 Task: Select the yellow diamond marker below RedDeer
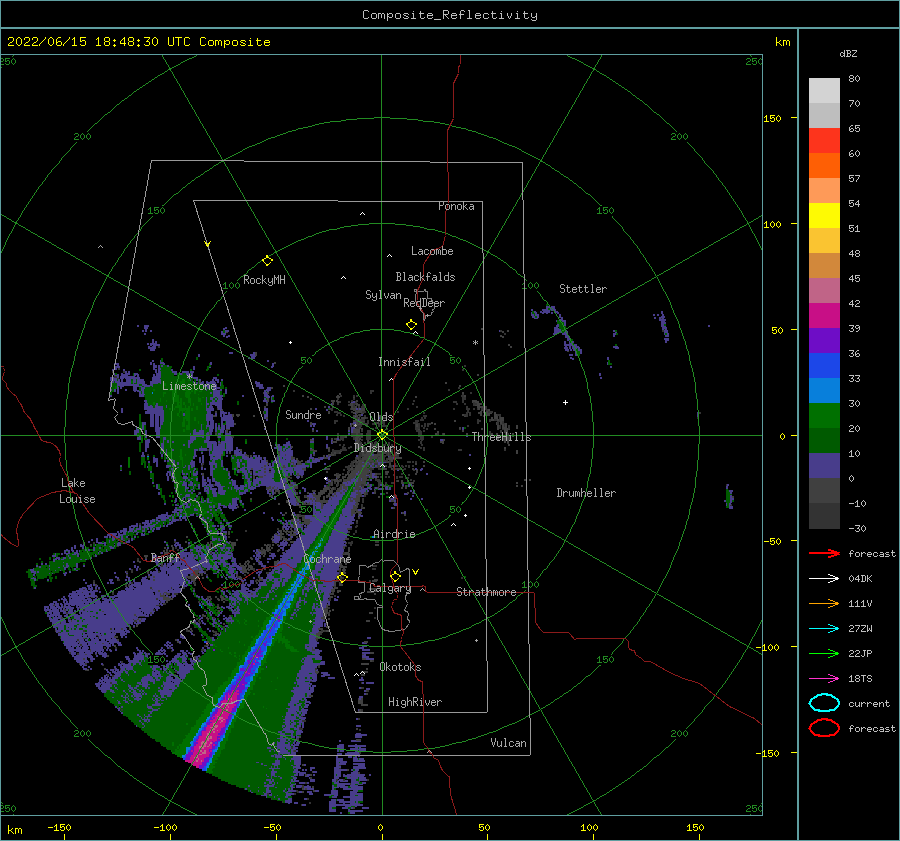[x=411, y=325]
